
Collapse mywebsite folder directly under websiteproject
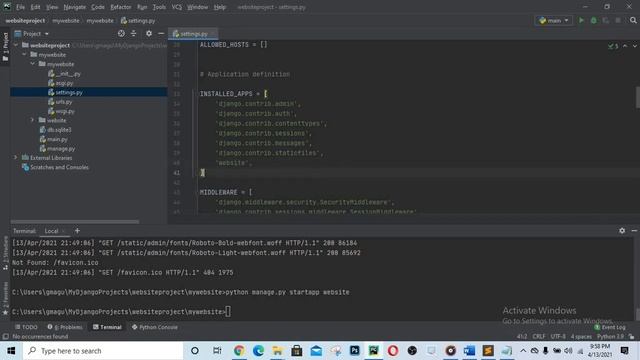[x=24, y=55]
